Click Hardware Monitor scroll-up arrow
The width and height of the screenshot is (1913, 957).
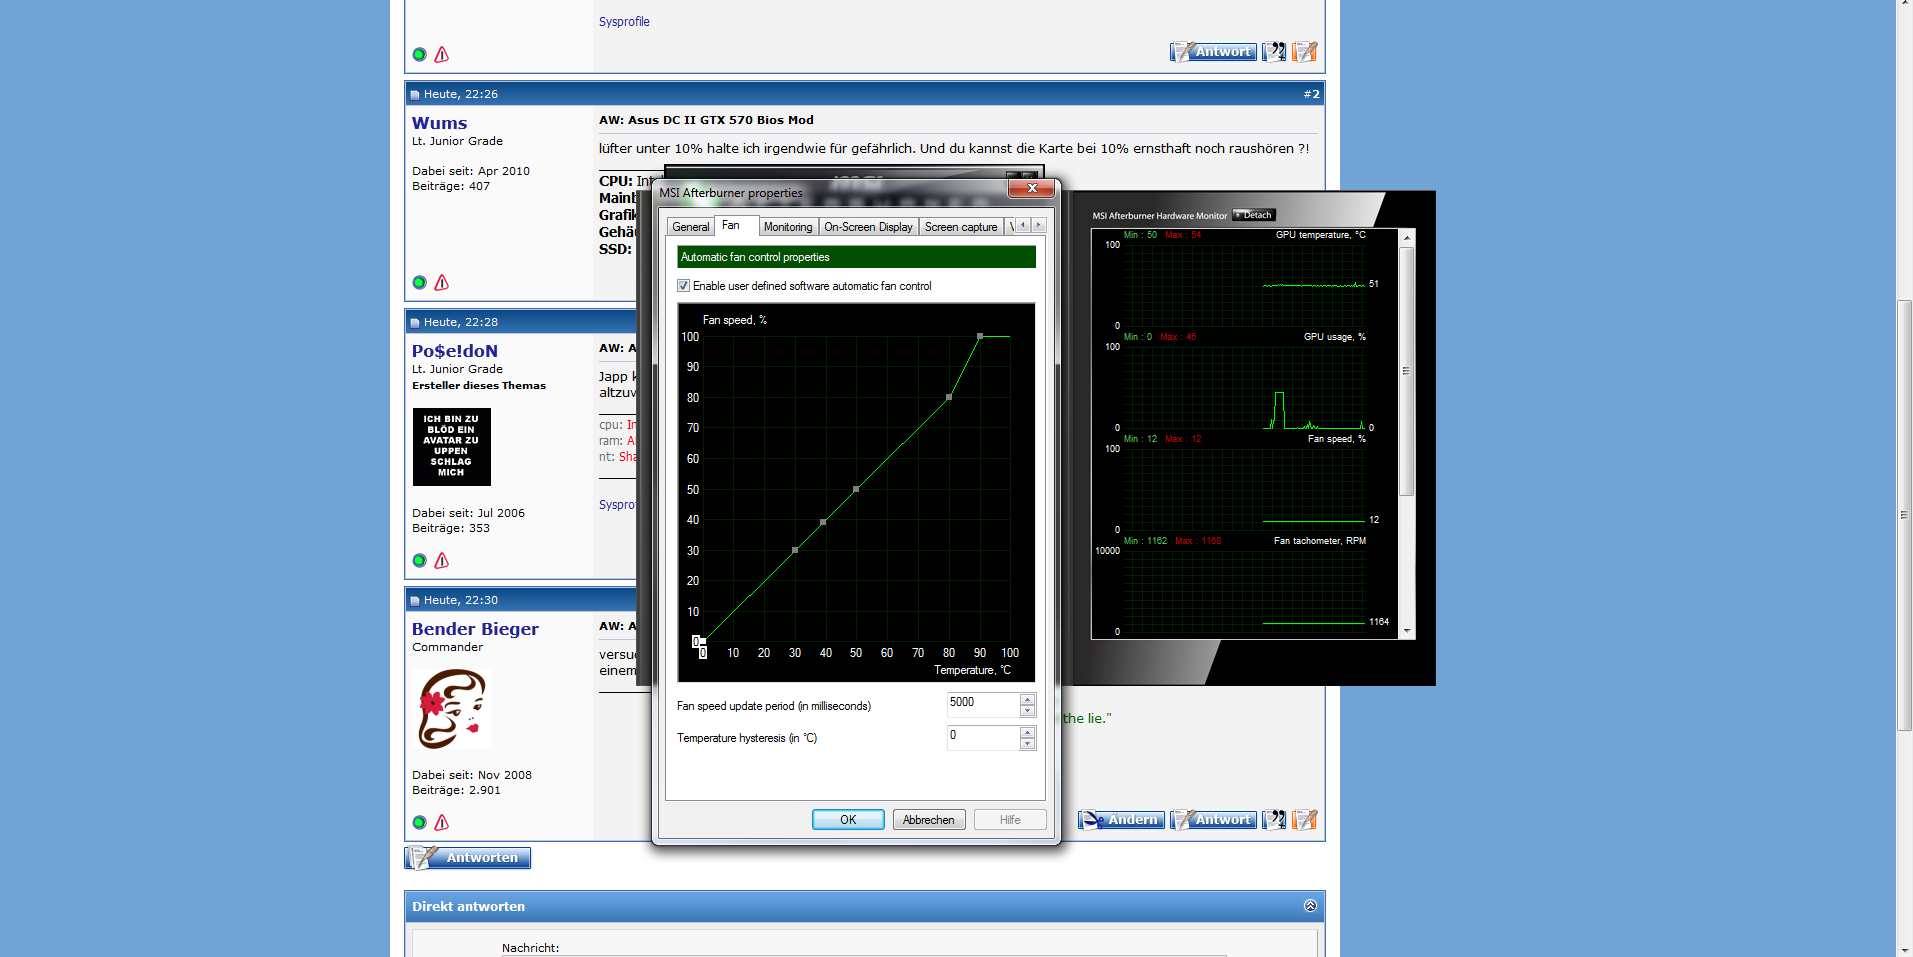point(1407,238)
